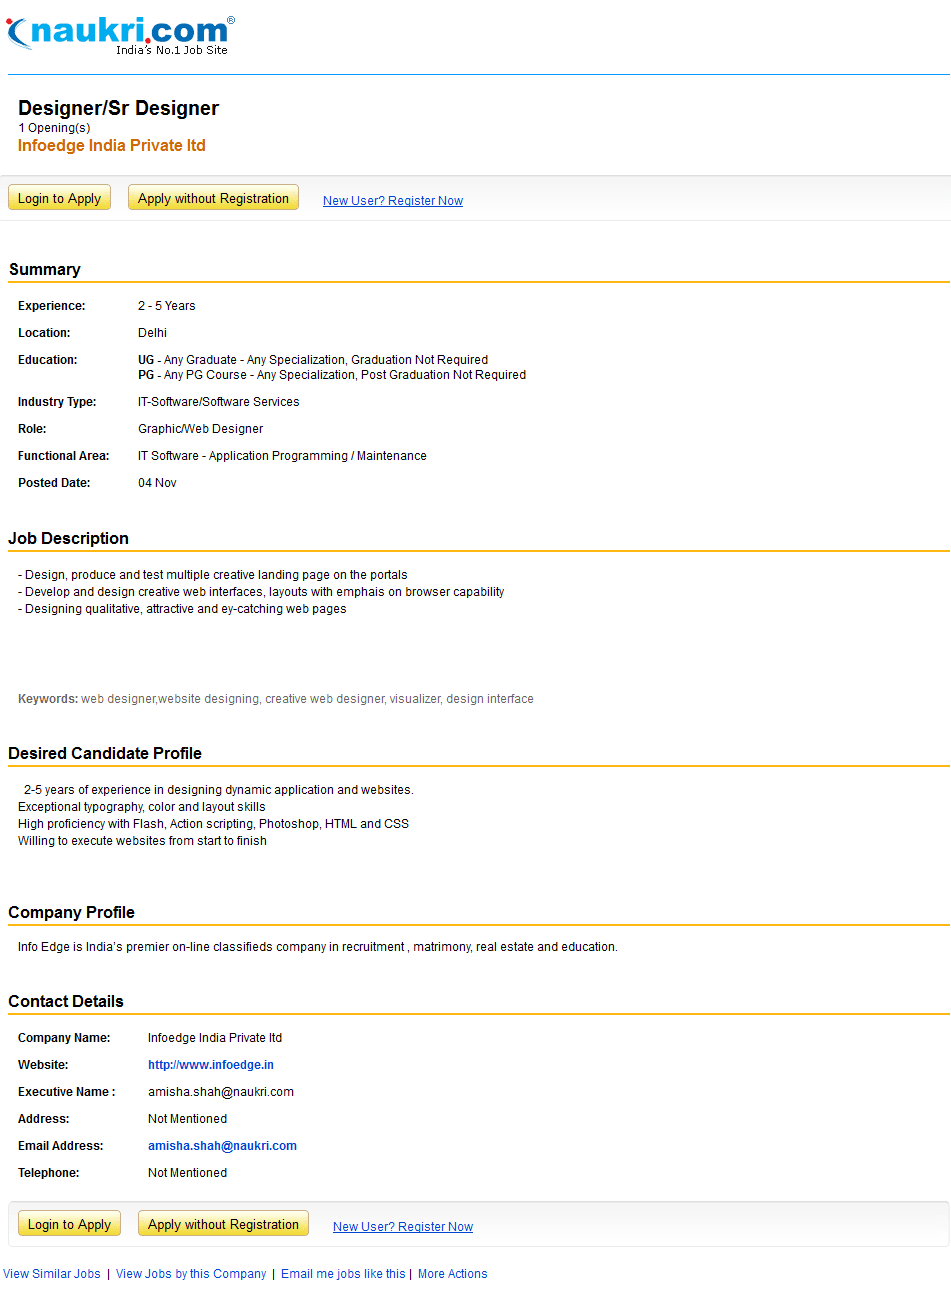Click the experience value 2 - 5 Years
Viewport: 951px width, 1293px height.
[167, 306]
